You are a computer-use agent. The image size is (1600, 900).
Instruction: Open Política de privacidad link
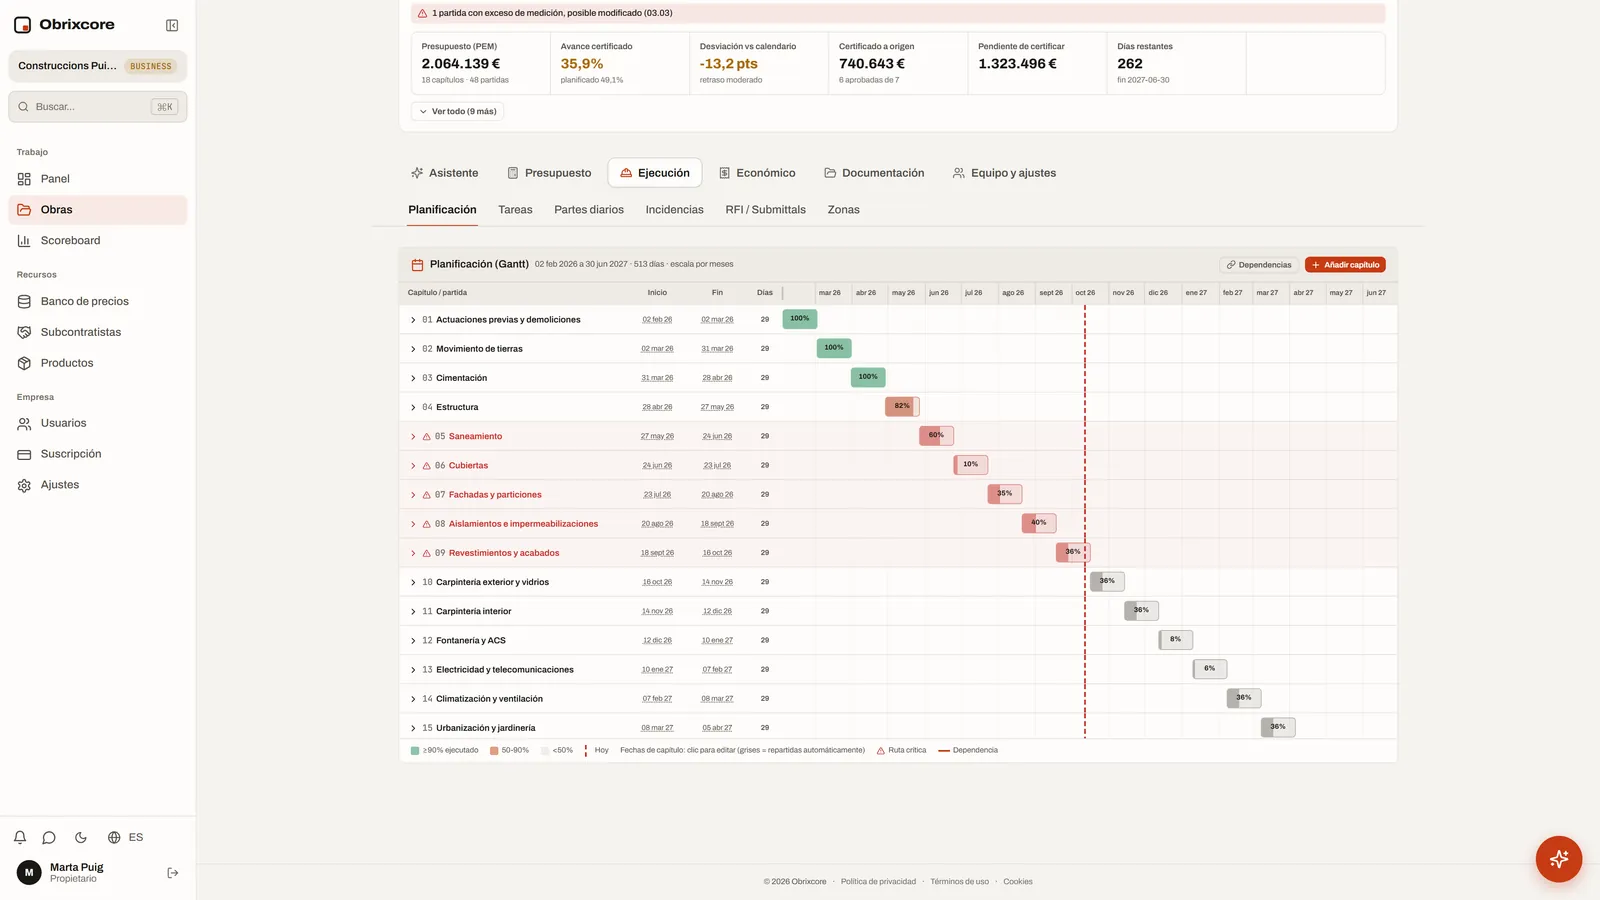878,882
